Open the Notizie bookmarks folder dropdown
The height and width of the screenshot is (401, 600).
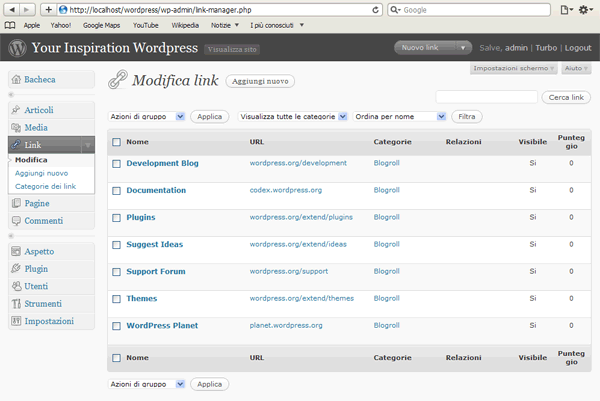click(225, 25)
